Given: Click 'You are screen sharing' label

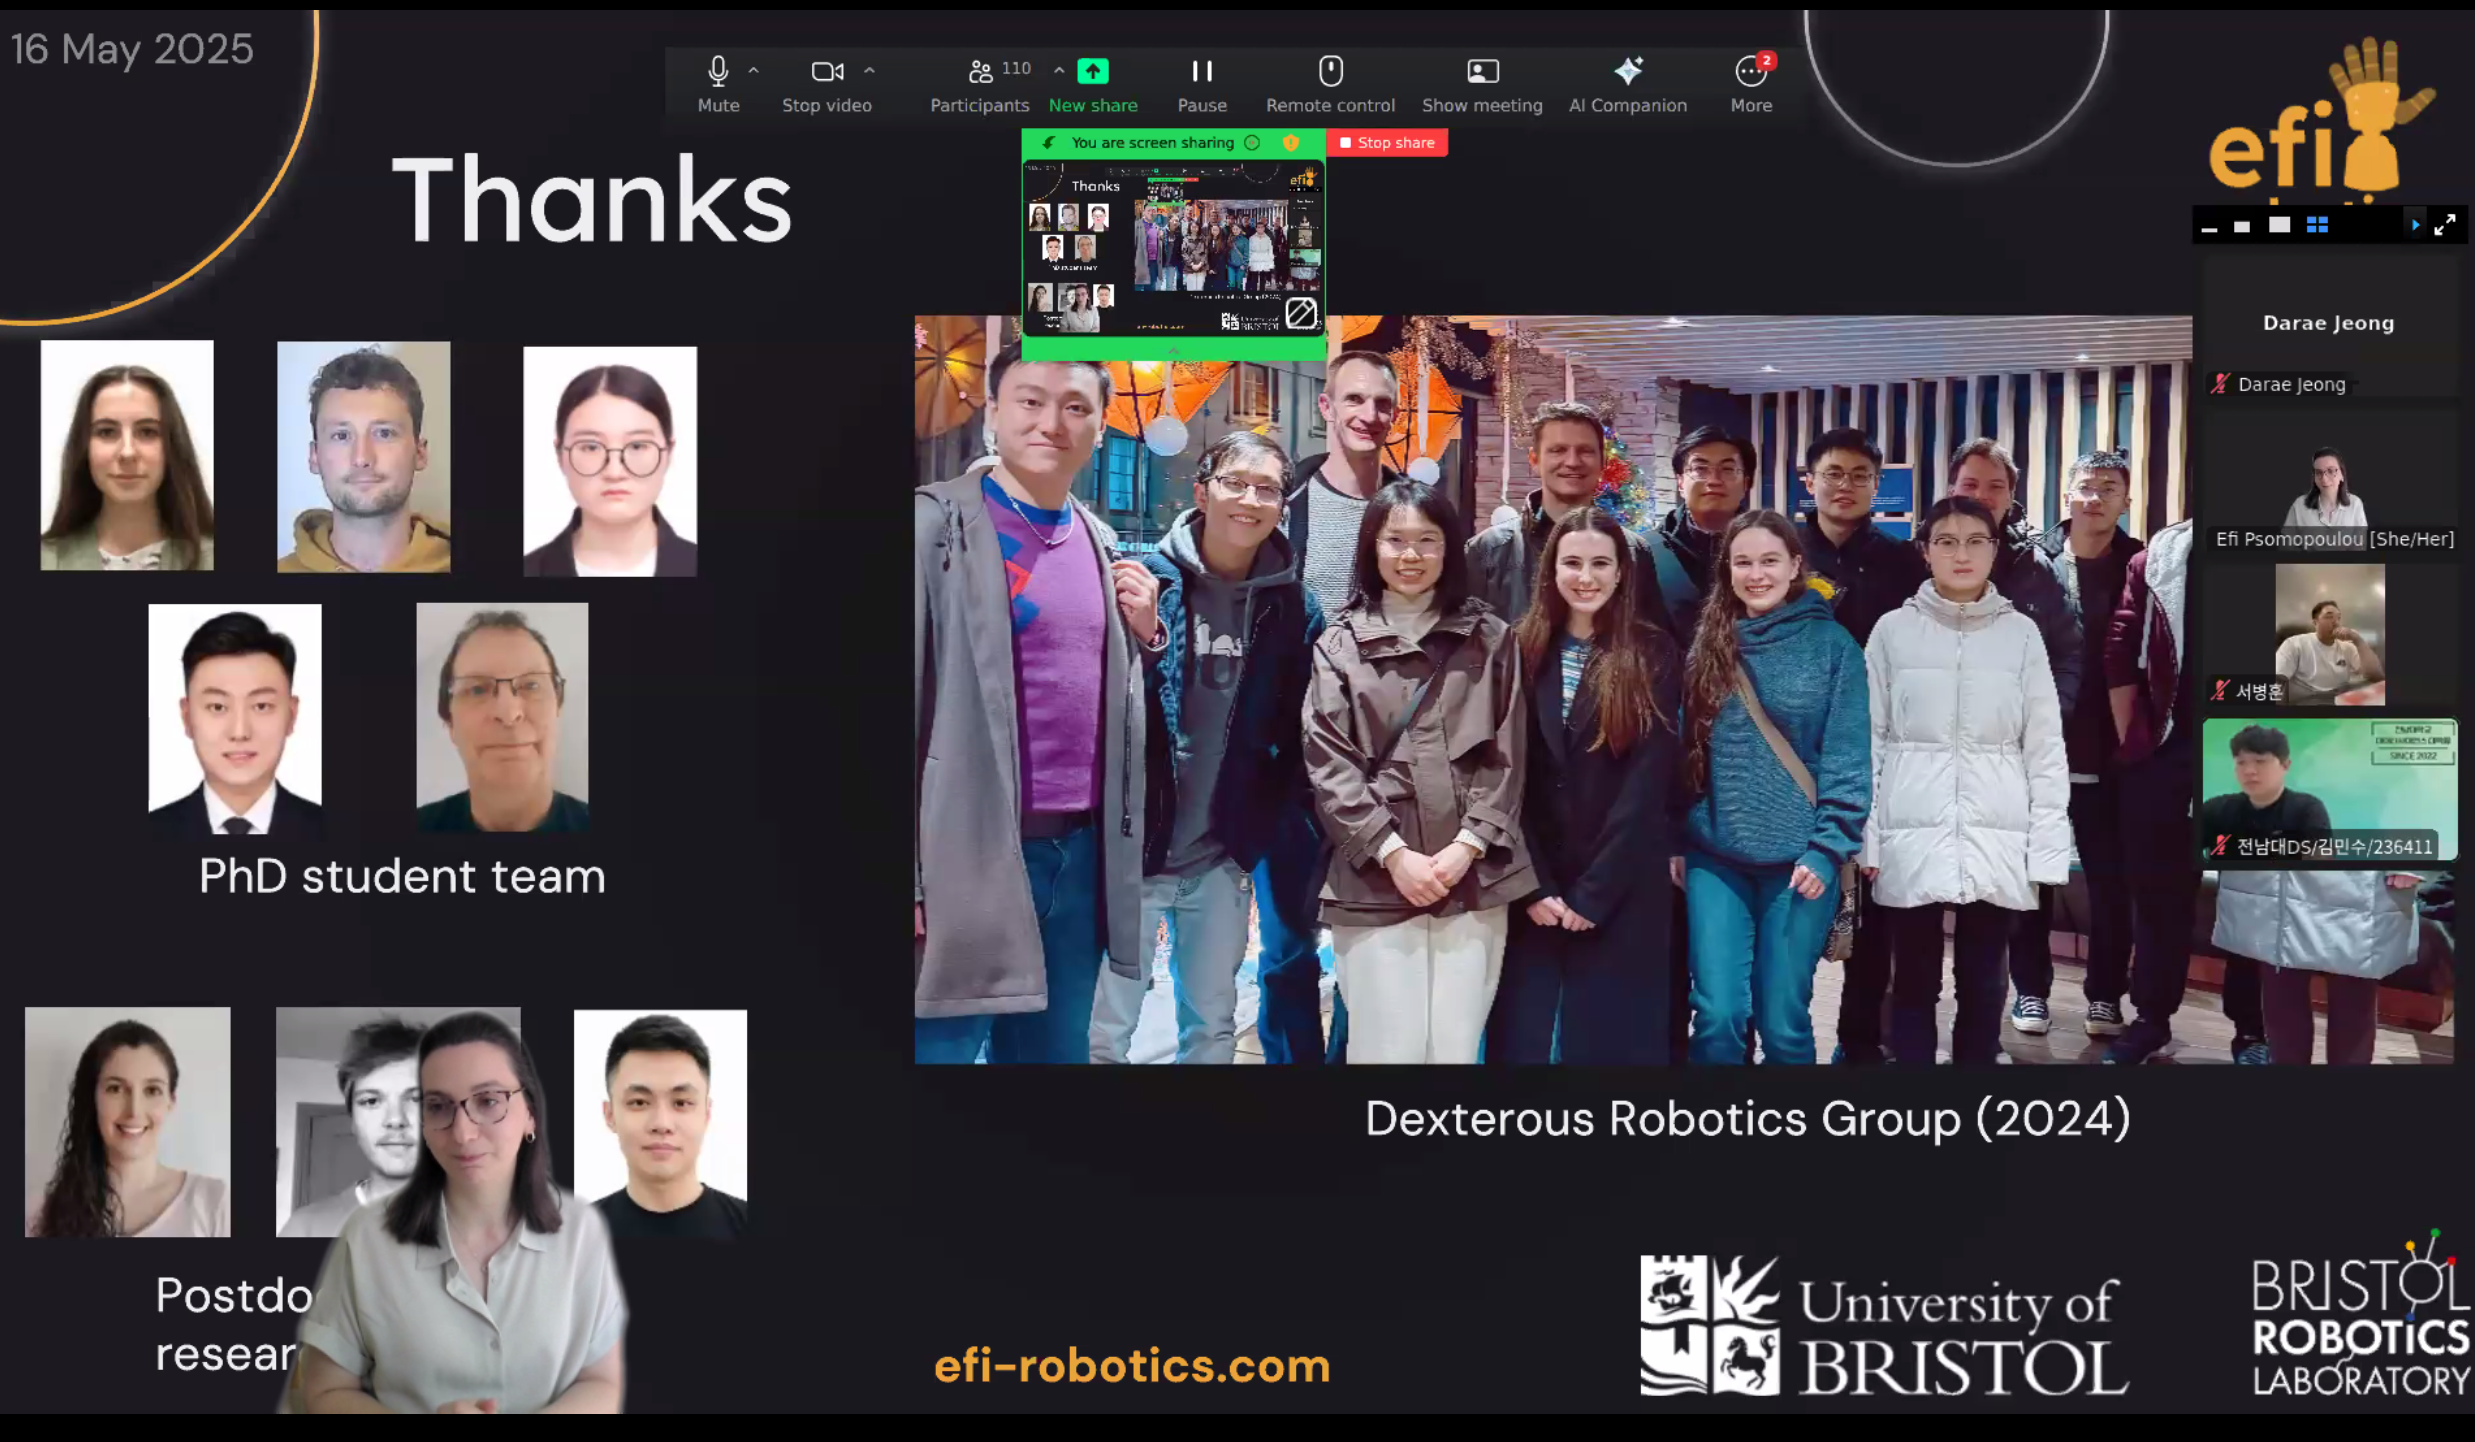Looking at the screenshot, I should tap(1152, 143).
